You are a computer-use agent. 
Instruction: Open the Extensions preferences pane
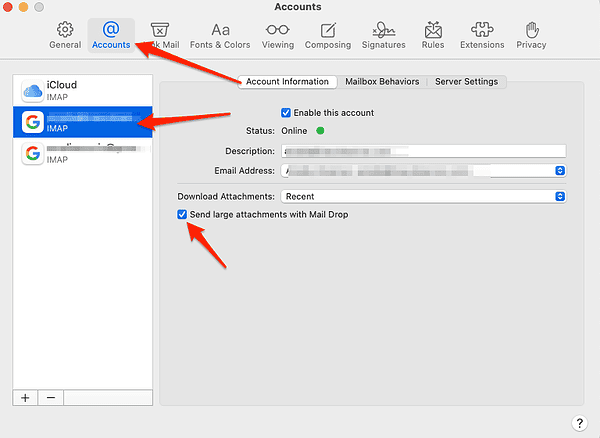tap(482, 34)
